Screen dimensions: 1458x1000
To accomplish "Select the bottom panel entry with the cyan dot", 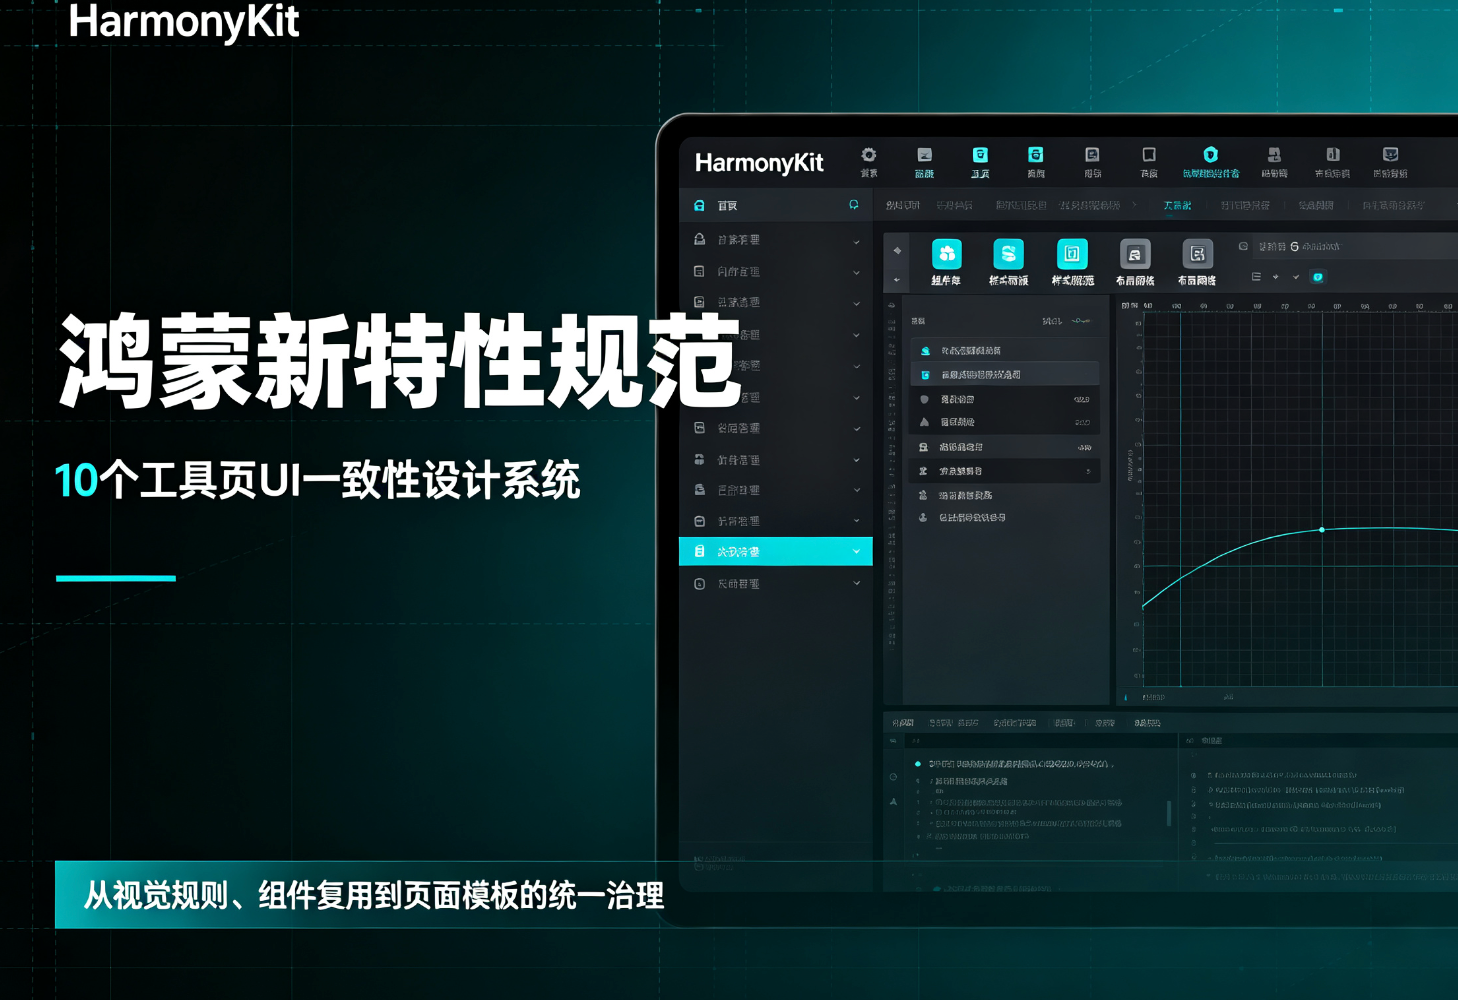I will pyautogui.click(x=1015, y=764).
